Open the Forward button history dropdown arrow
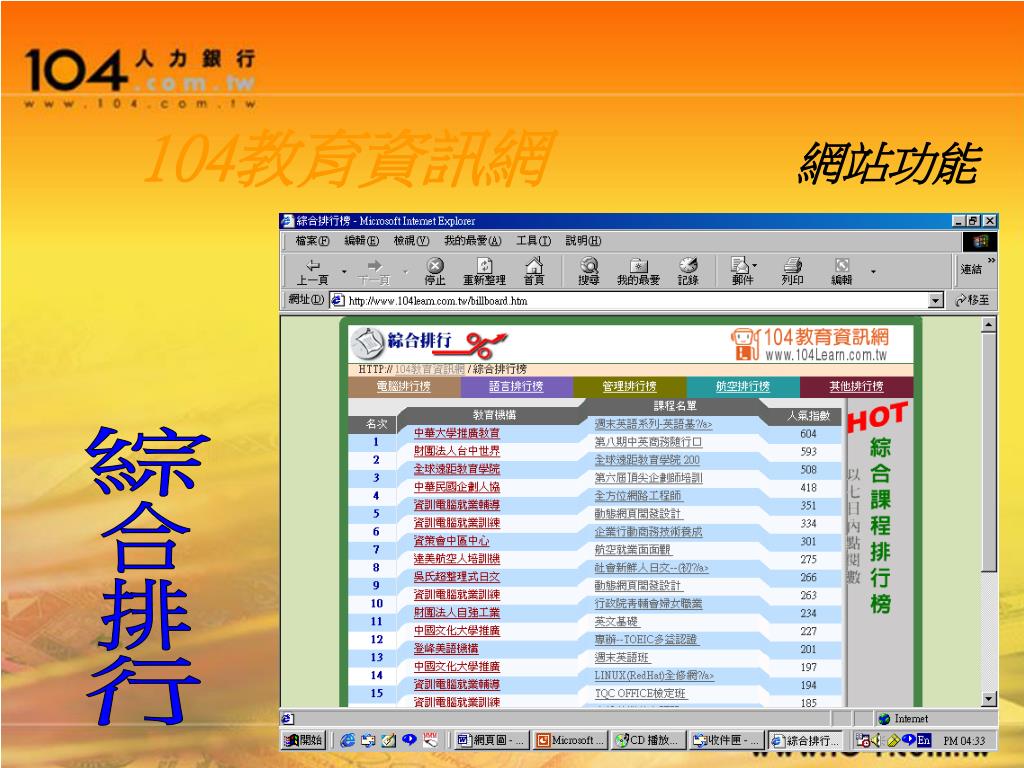Screen dimensions: 1024x768 point(406,271)
